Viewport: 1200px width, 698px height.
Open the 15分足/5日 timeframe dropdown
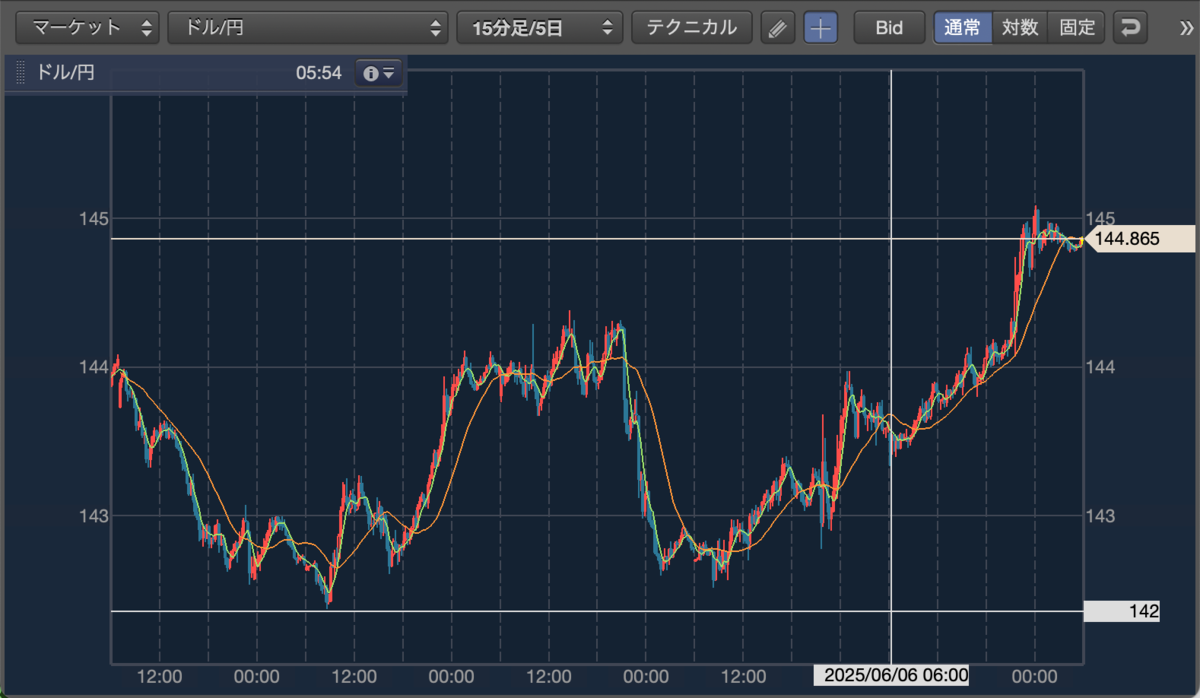point(540,28)
